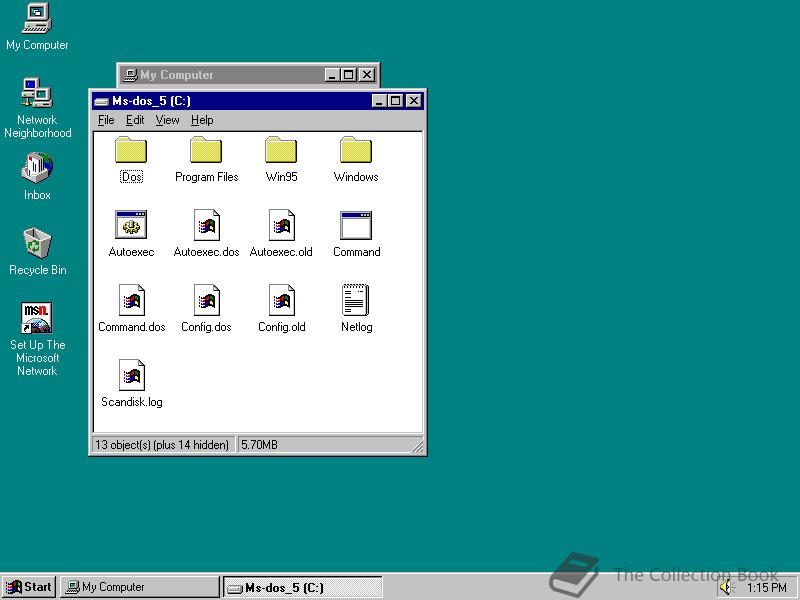Close the background My Computer window
Viewport: 800px width, 600px height.
(x=367, y=75)
